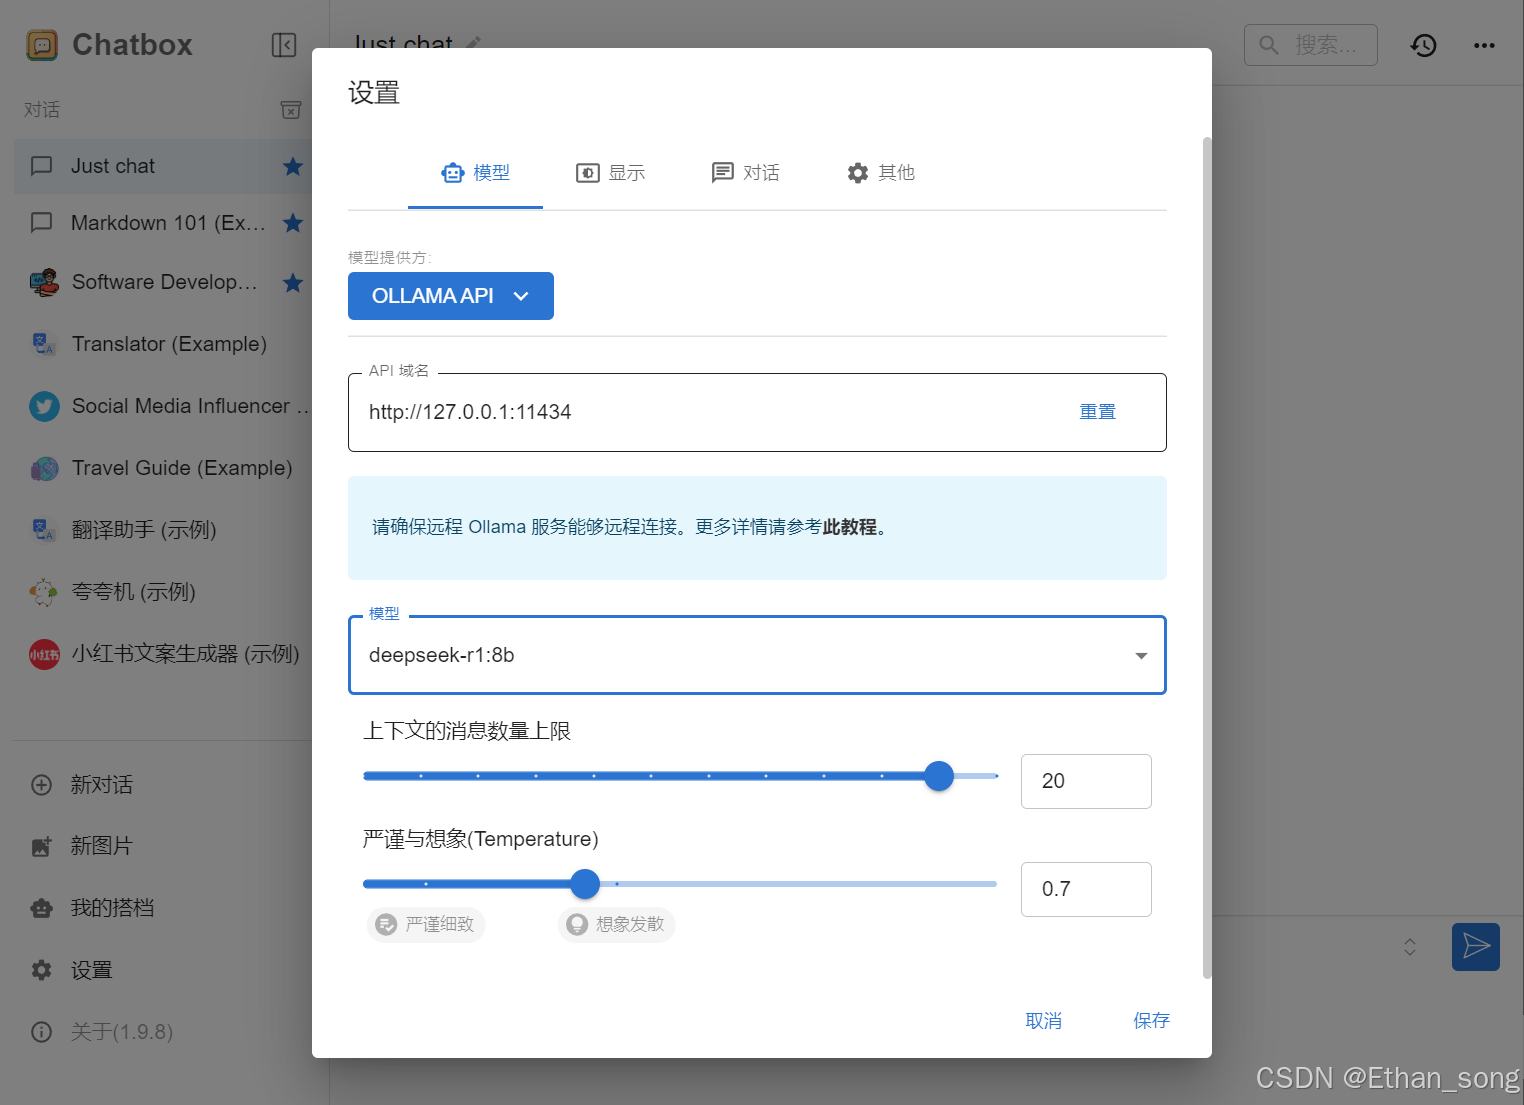Click the message limit value field showing 20
The width and height of the screenshot is (1524, 1105).
pos(1086,781)
